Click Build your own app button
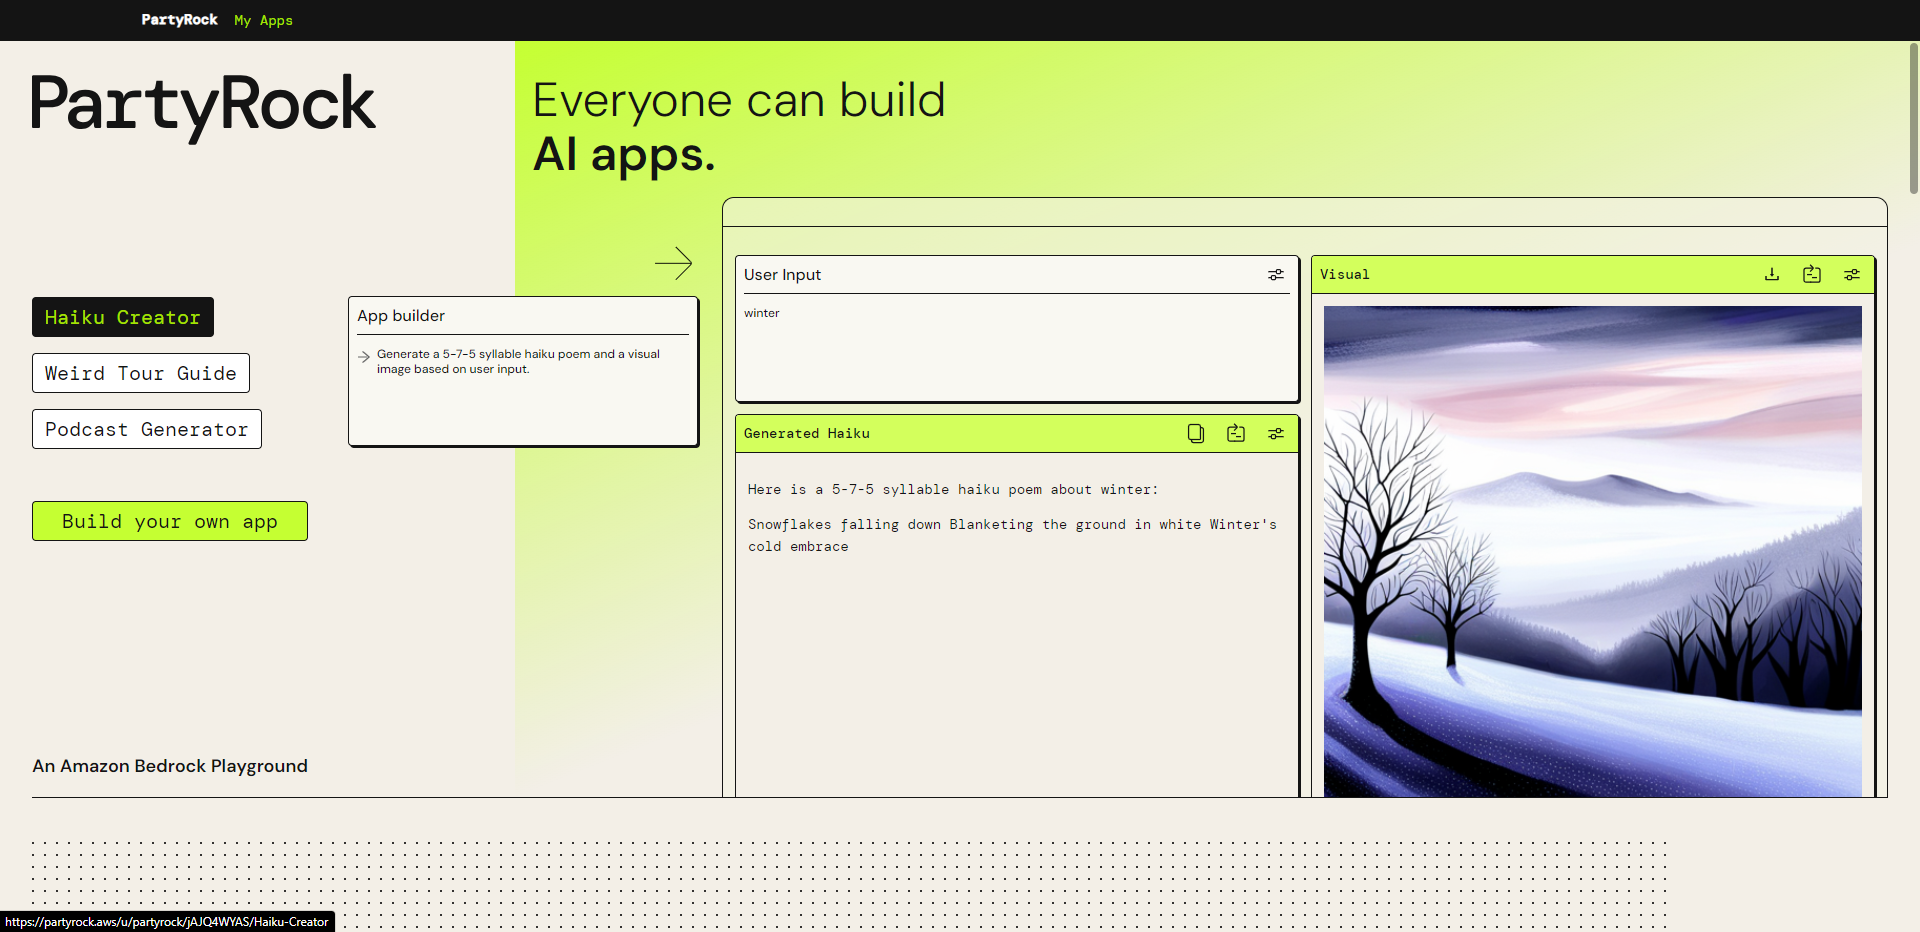The width and height of the screenshot is (1920, 932). coord(170,521)
